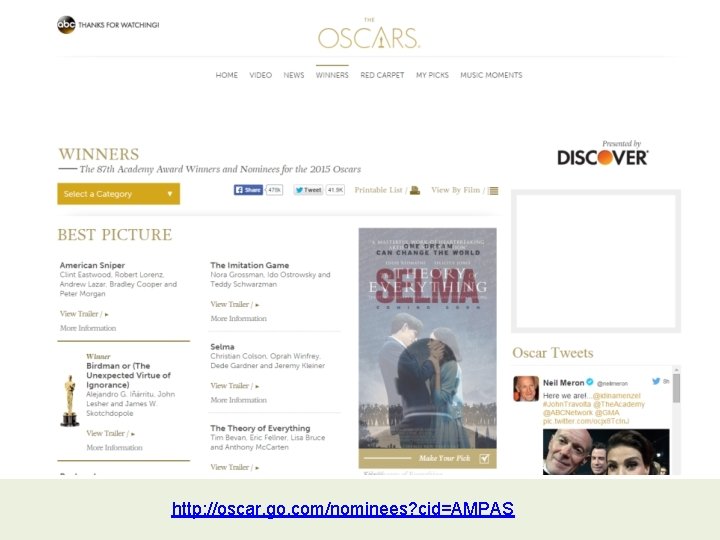Open the View By Film link
This screenshot has height=540, width=720.
point(456,190)
